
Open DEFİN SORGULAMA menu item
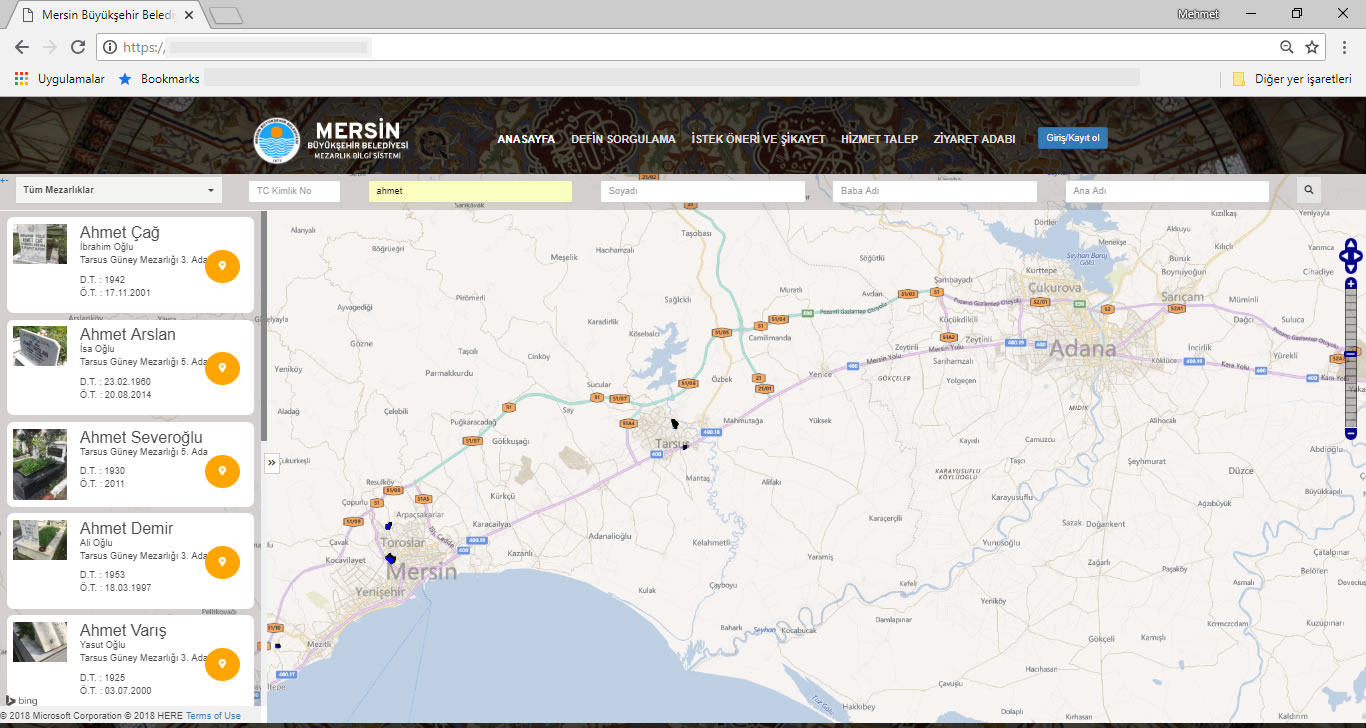point(623,139)
